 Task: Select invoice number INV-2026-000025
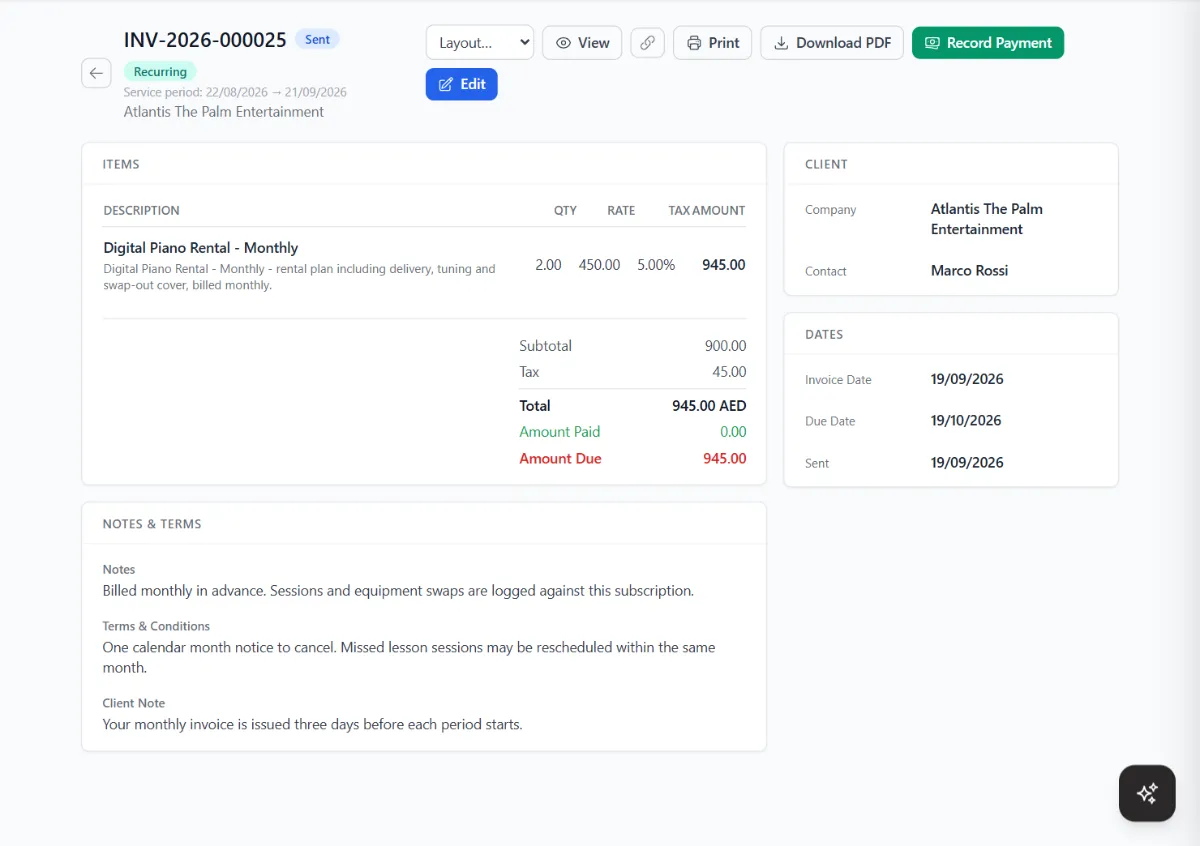tap(205, 40)
